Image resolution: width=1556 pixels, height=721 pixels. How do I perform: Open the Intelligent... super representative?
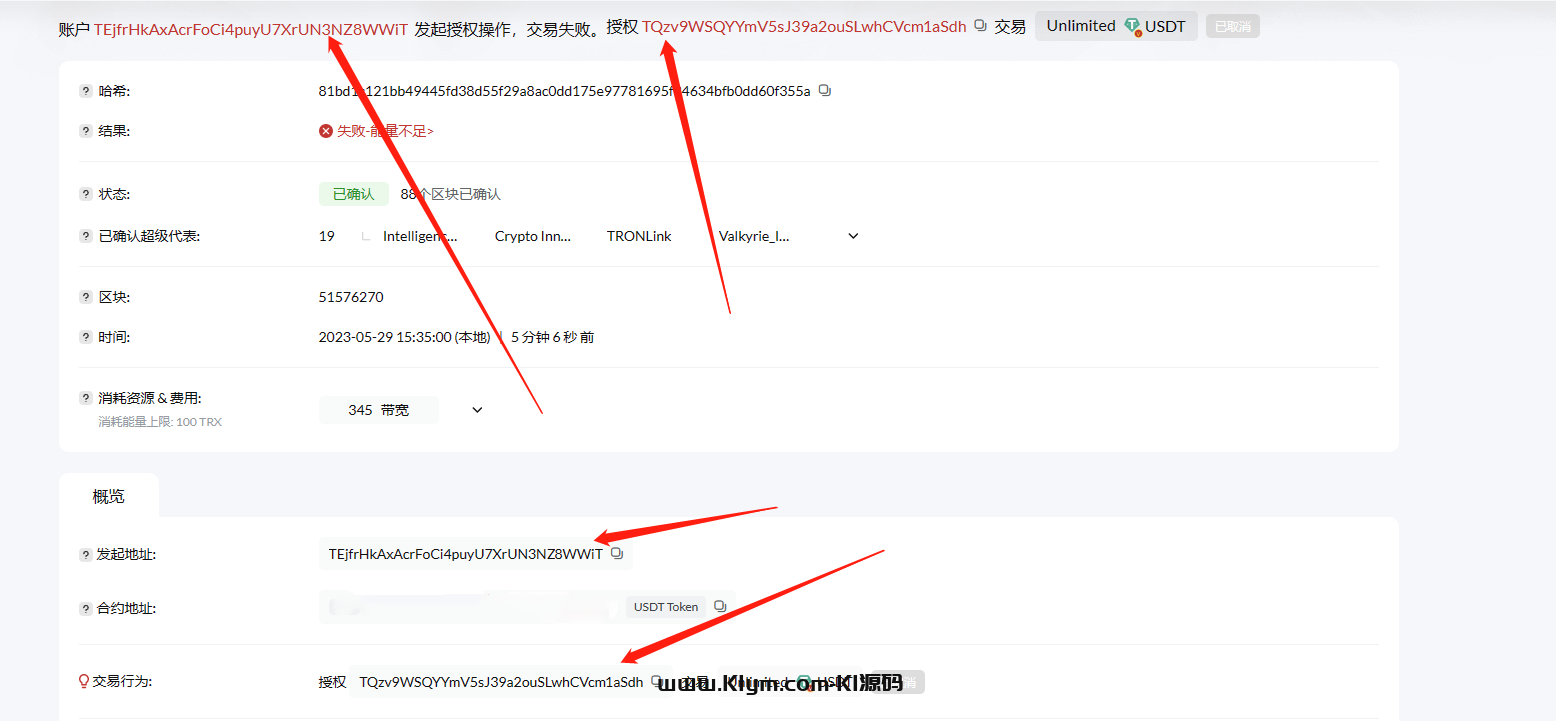[x=420, y=237]
